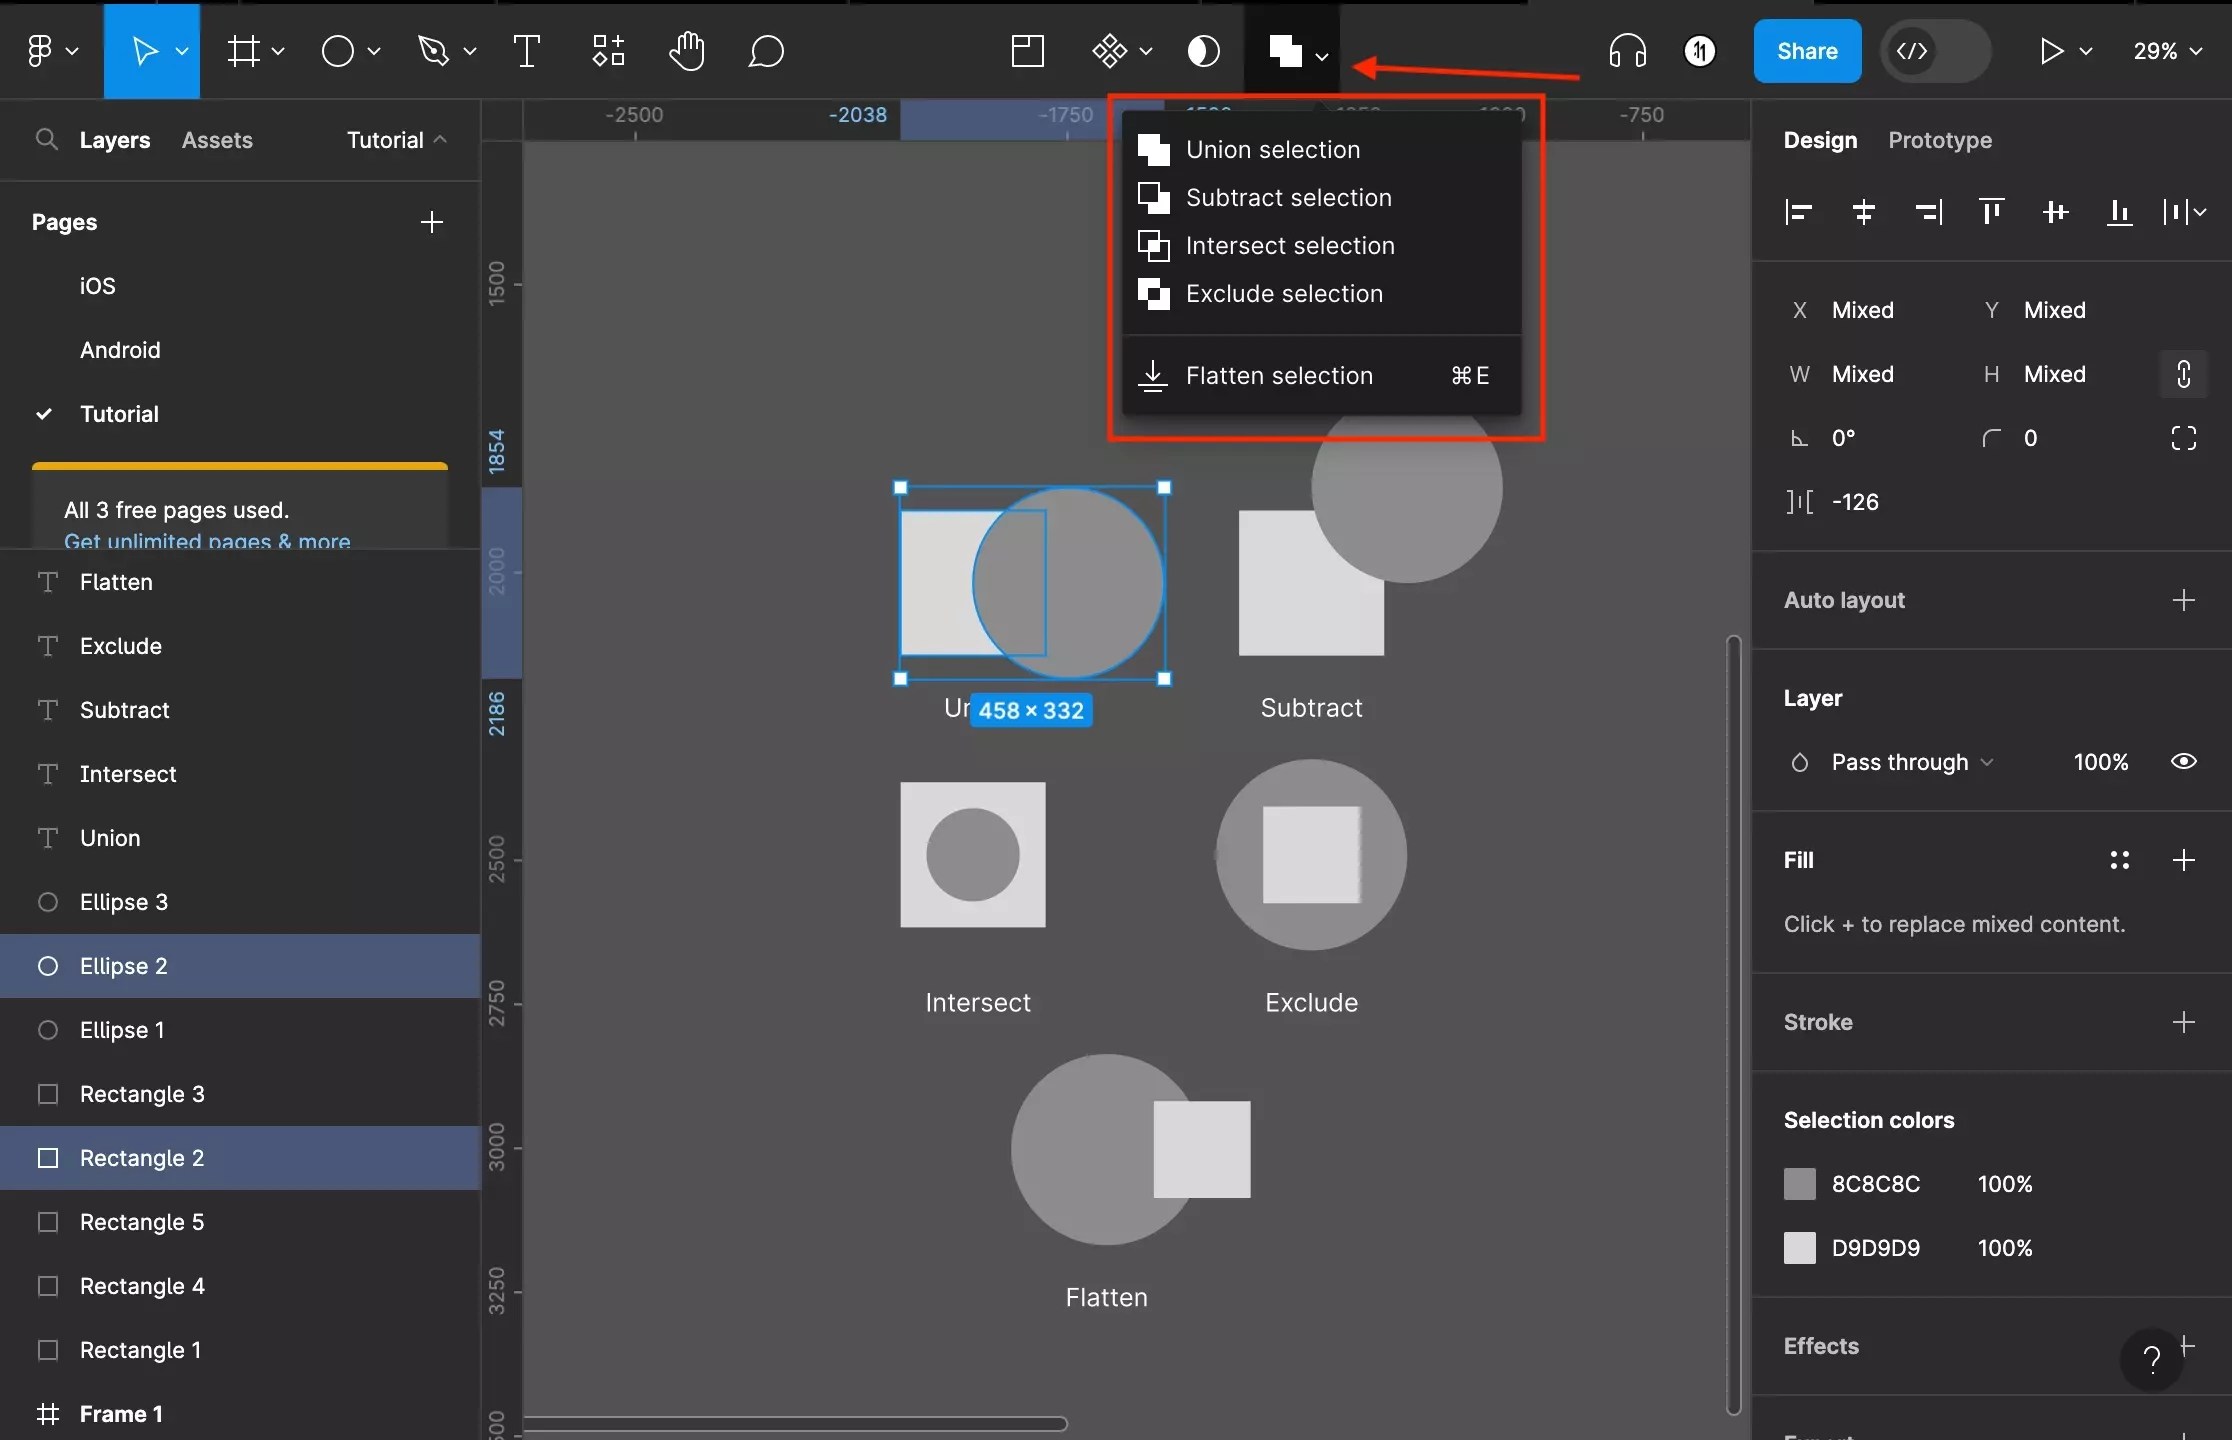Switch to the Prototype tab
This screenshot has height=1440, width=2232.
pyautogui.click(x=1938, y=140)
